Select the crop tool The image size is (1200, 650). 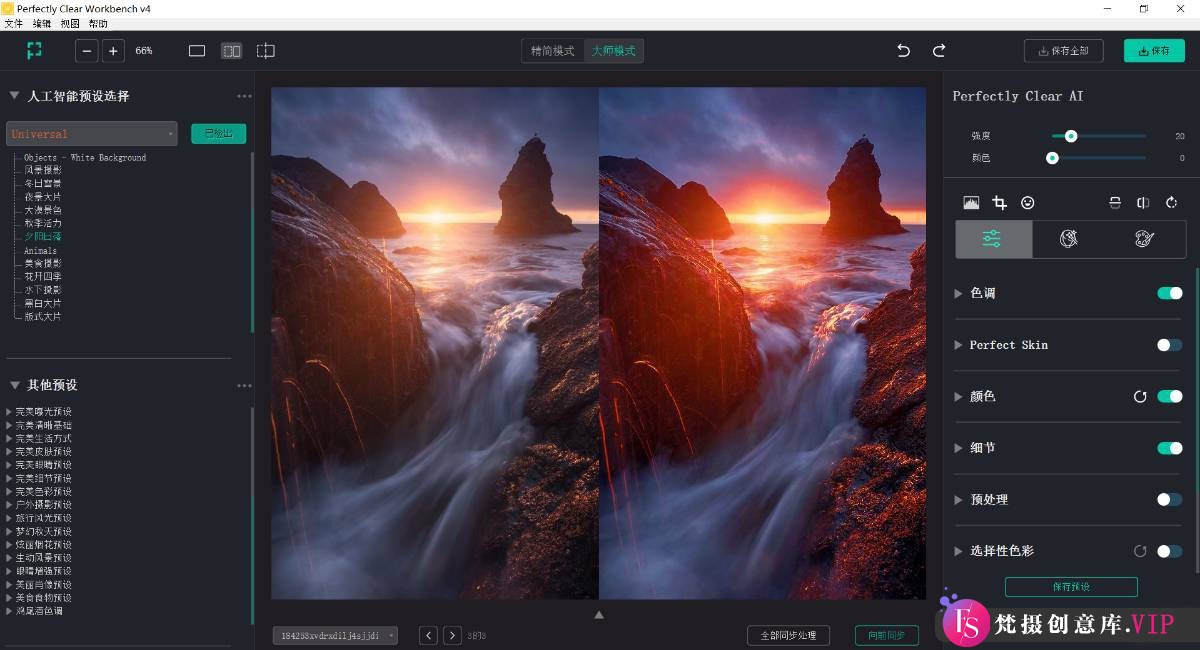pyautogui.click(x=999, y=202)
